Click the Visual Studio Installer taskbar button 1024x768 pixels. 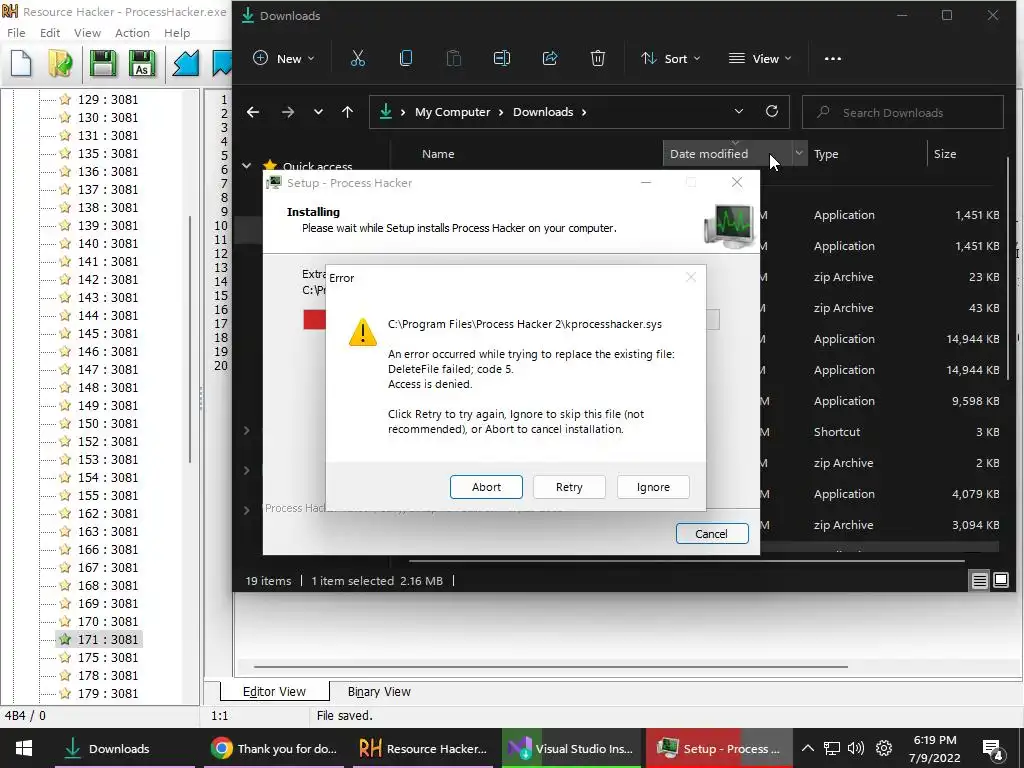(x=571, y=748)
